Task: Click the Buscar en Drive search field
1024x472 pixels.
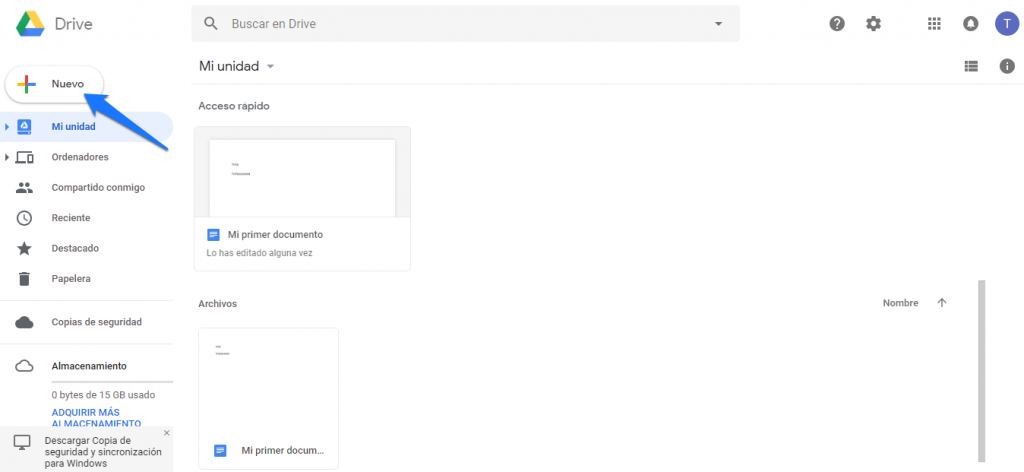Action: pos(460,23)
